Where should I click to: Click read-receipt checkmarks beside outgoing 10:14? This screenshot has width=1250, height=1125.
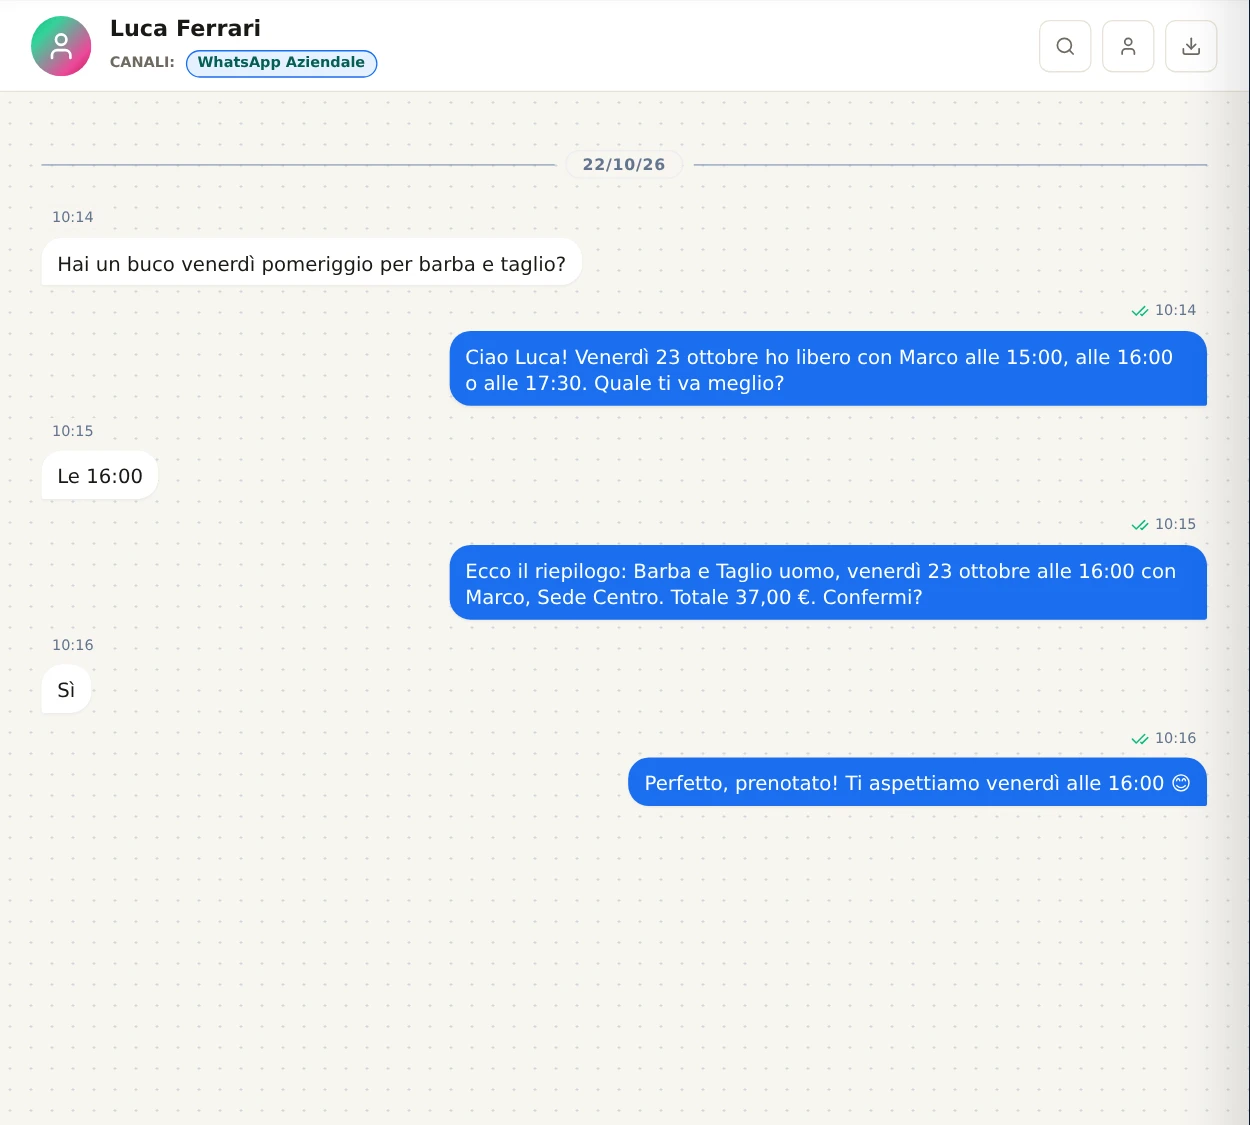(x=1140, y=311)
